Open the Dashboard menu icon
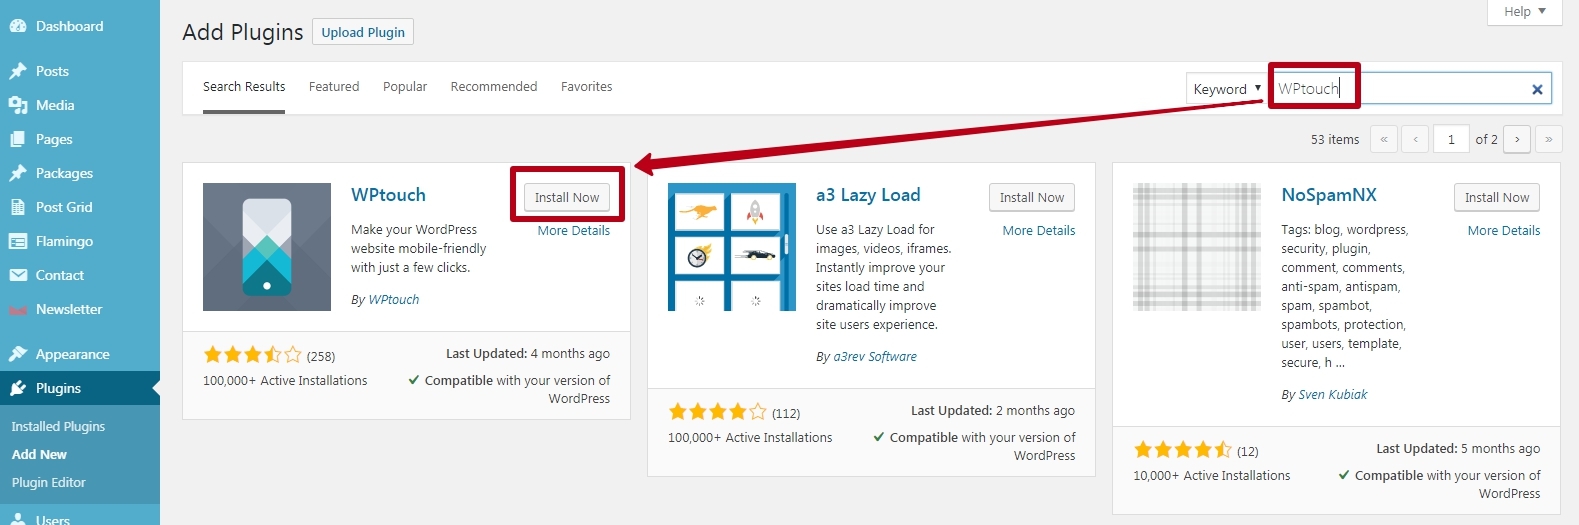The height and width of the screenshot is (525, 1579). (18, 27)
